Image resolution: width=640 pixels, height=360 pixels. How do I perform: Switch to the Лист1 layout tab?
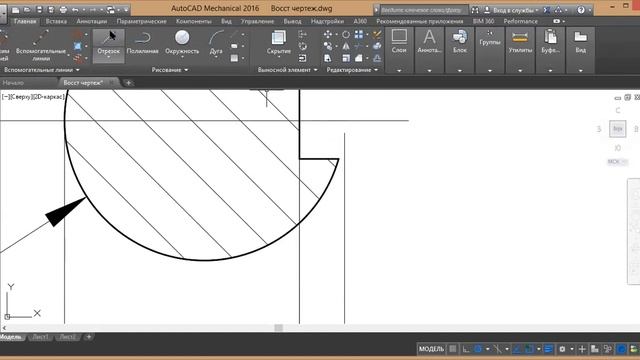point(40,337)
